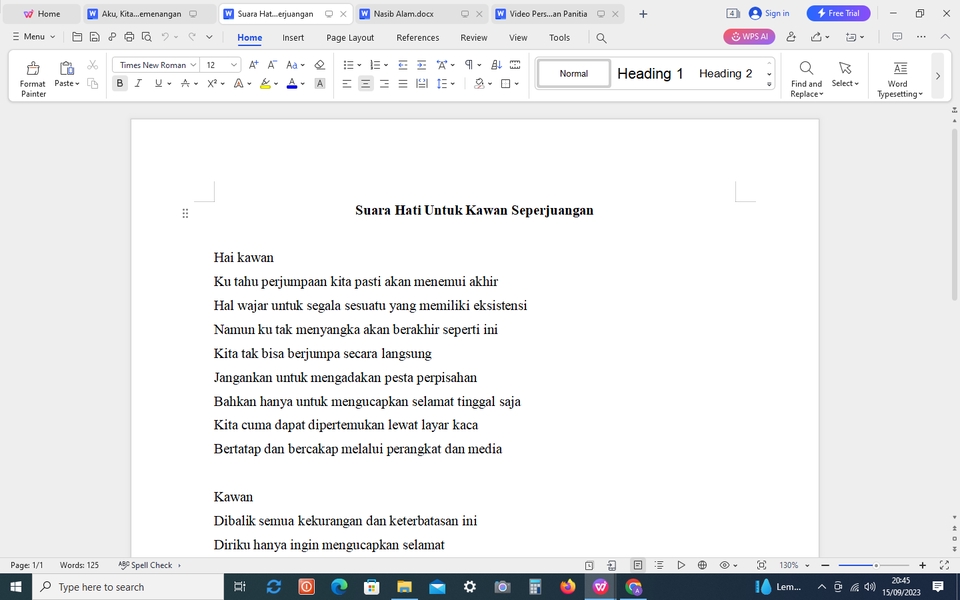Viewport: 960px width, 600px height.
Task: Open the borders dropdown
Action: [517, 84]
